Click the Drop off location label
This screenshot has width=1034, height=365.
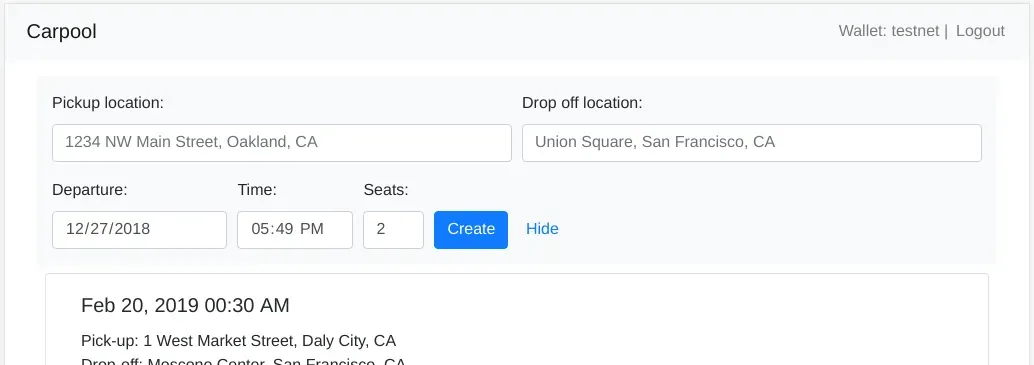click(x=582, y=103)
